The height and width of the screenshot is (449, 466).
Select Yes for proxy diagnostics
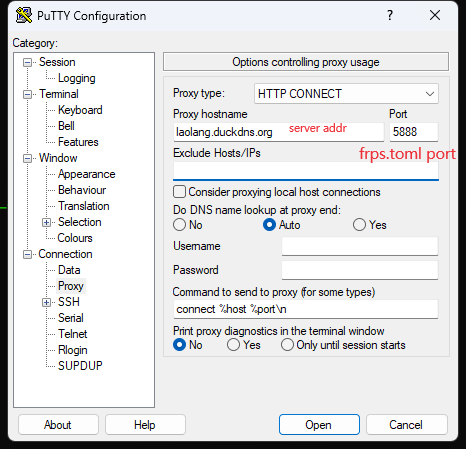tap(233, 345)
